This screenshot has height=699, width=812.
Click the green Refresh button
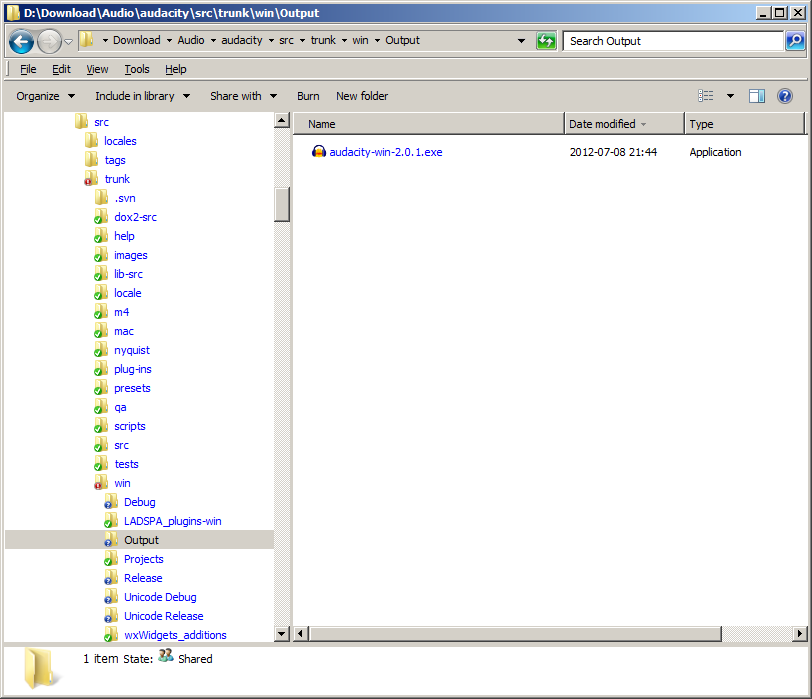coord(546,41)
